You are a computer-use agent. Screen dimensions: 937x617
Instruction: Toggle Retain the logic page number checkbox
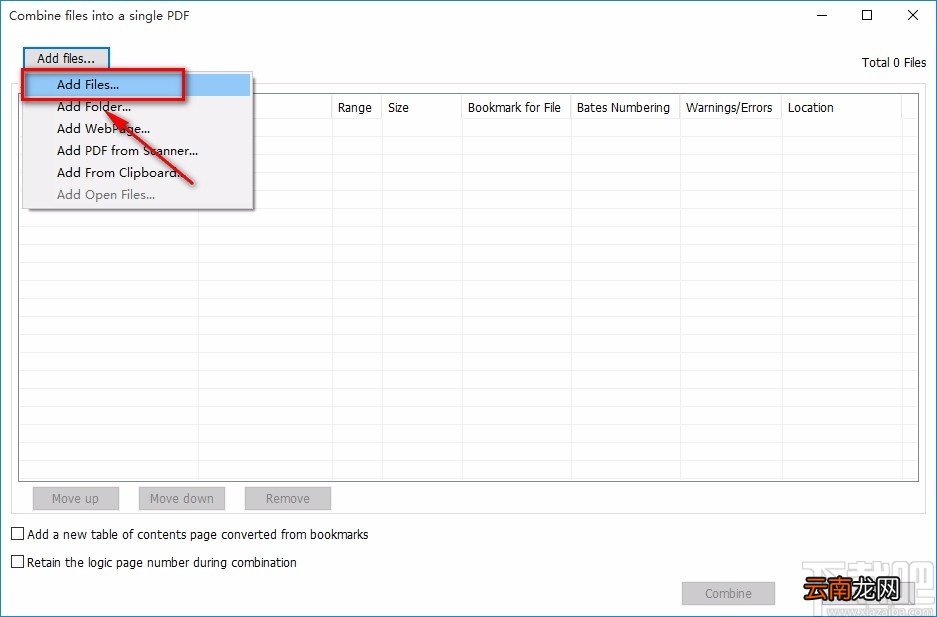[18, 562]
